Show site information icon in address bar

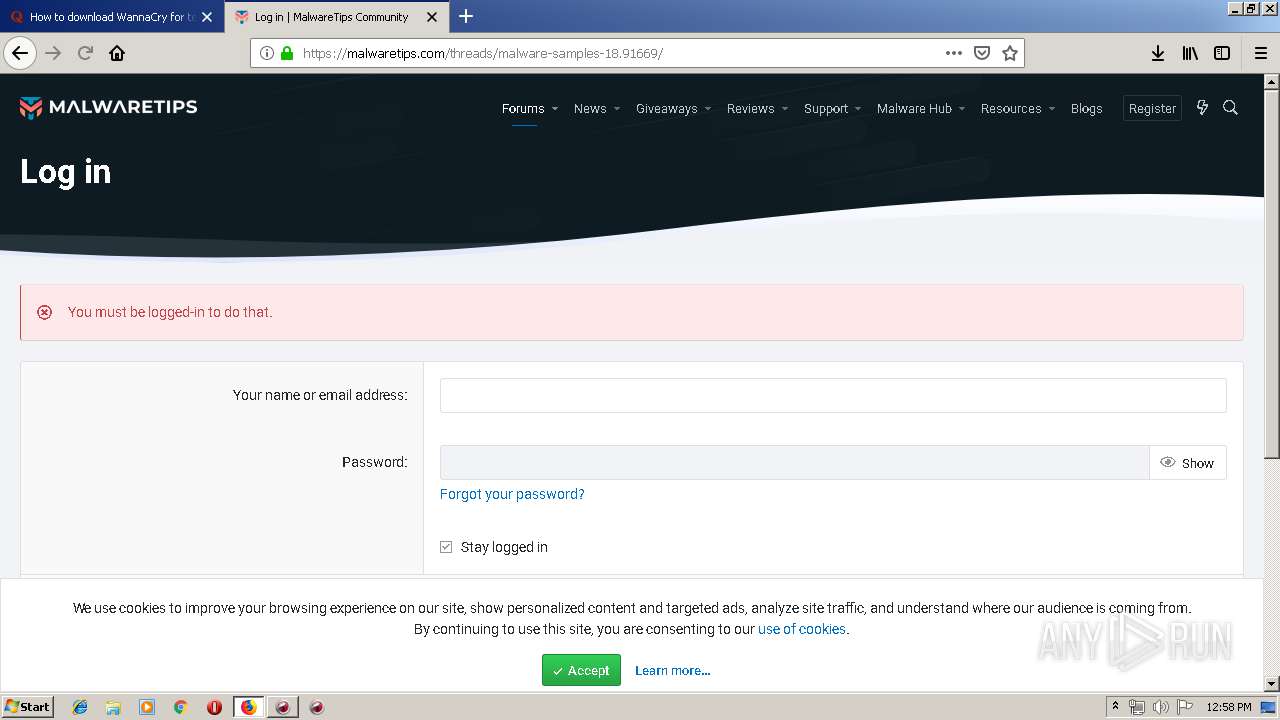pyautogui.click(x=267, y=53)
